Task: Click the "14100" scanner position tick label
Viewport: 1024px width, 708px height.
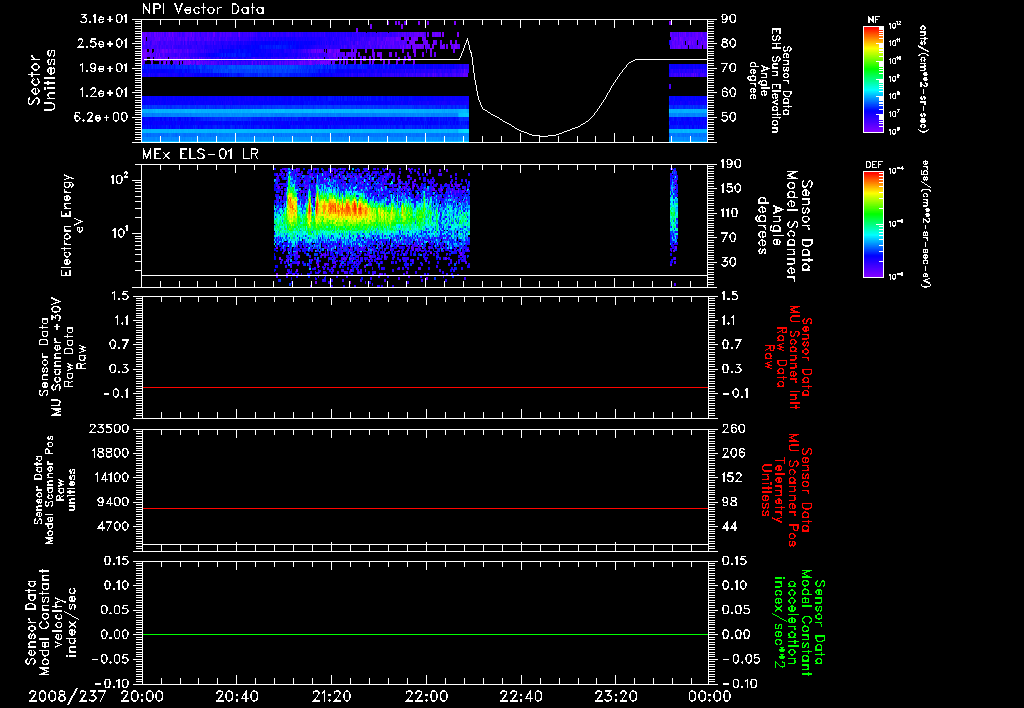Action: [110, 477]
